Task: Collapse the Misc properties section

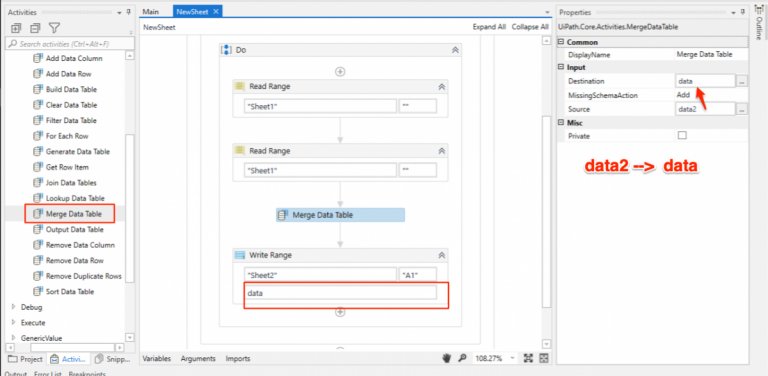Action: pos(561,123)
